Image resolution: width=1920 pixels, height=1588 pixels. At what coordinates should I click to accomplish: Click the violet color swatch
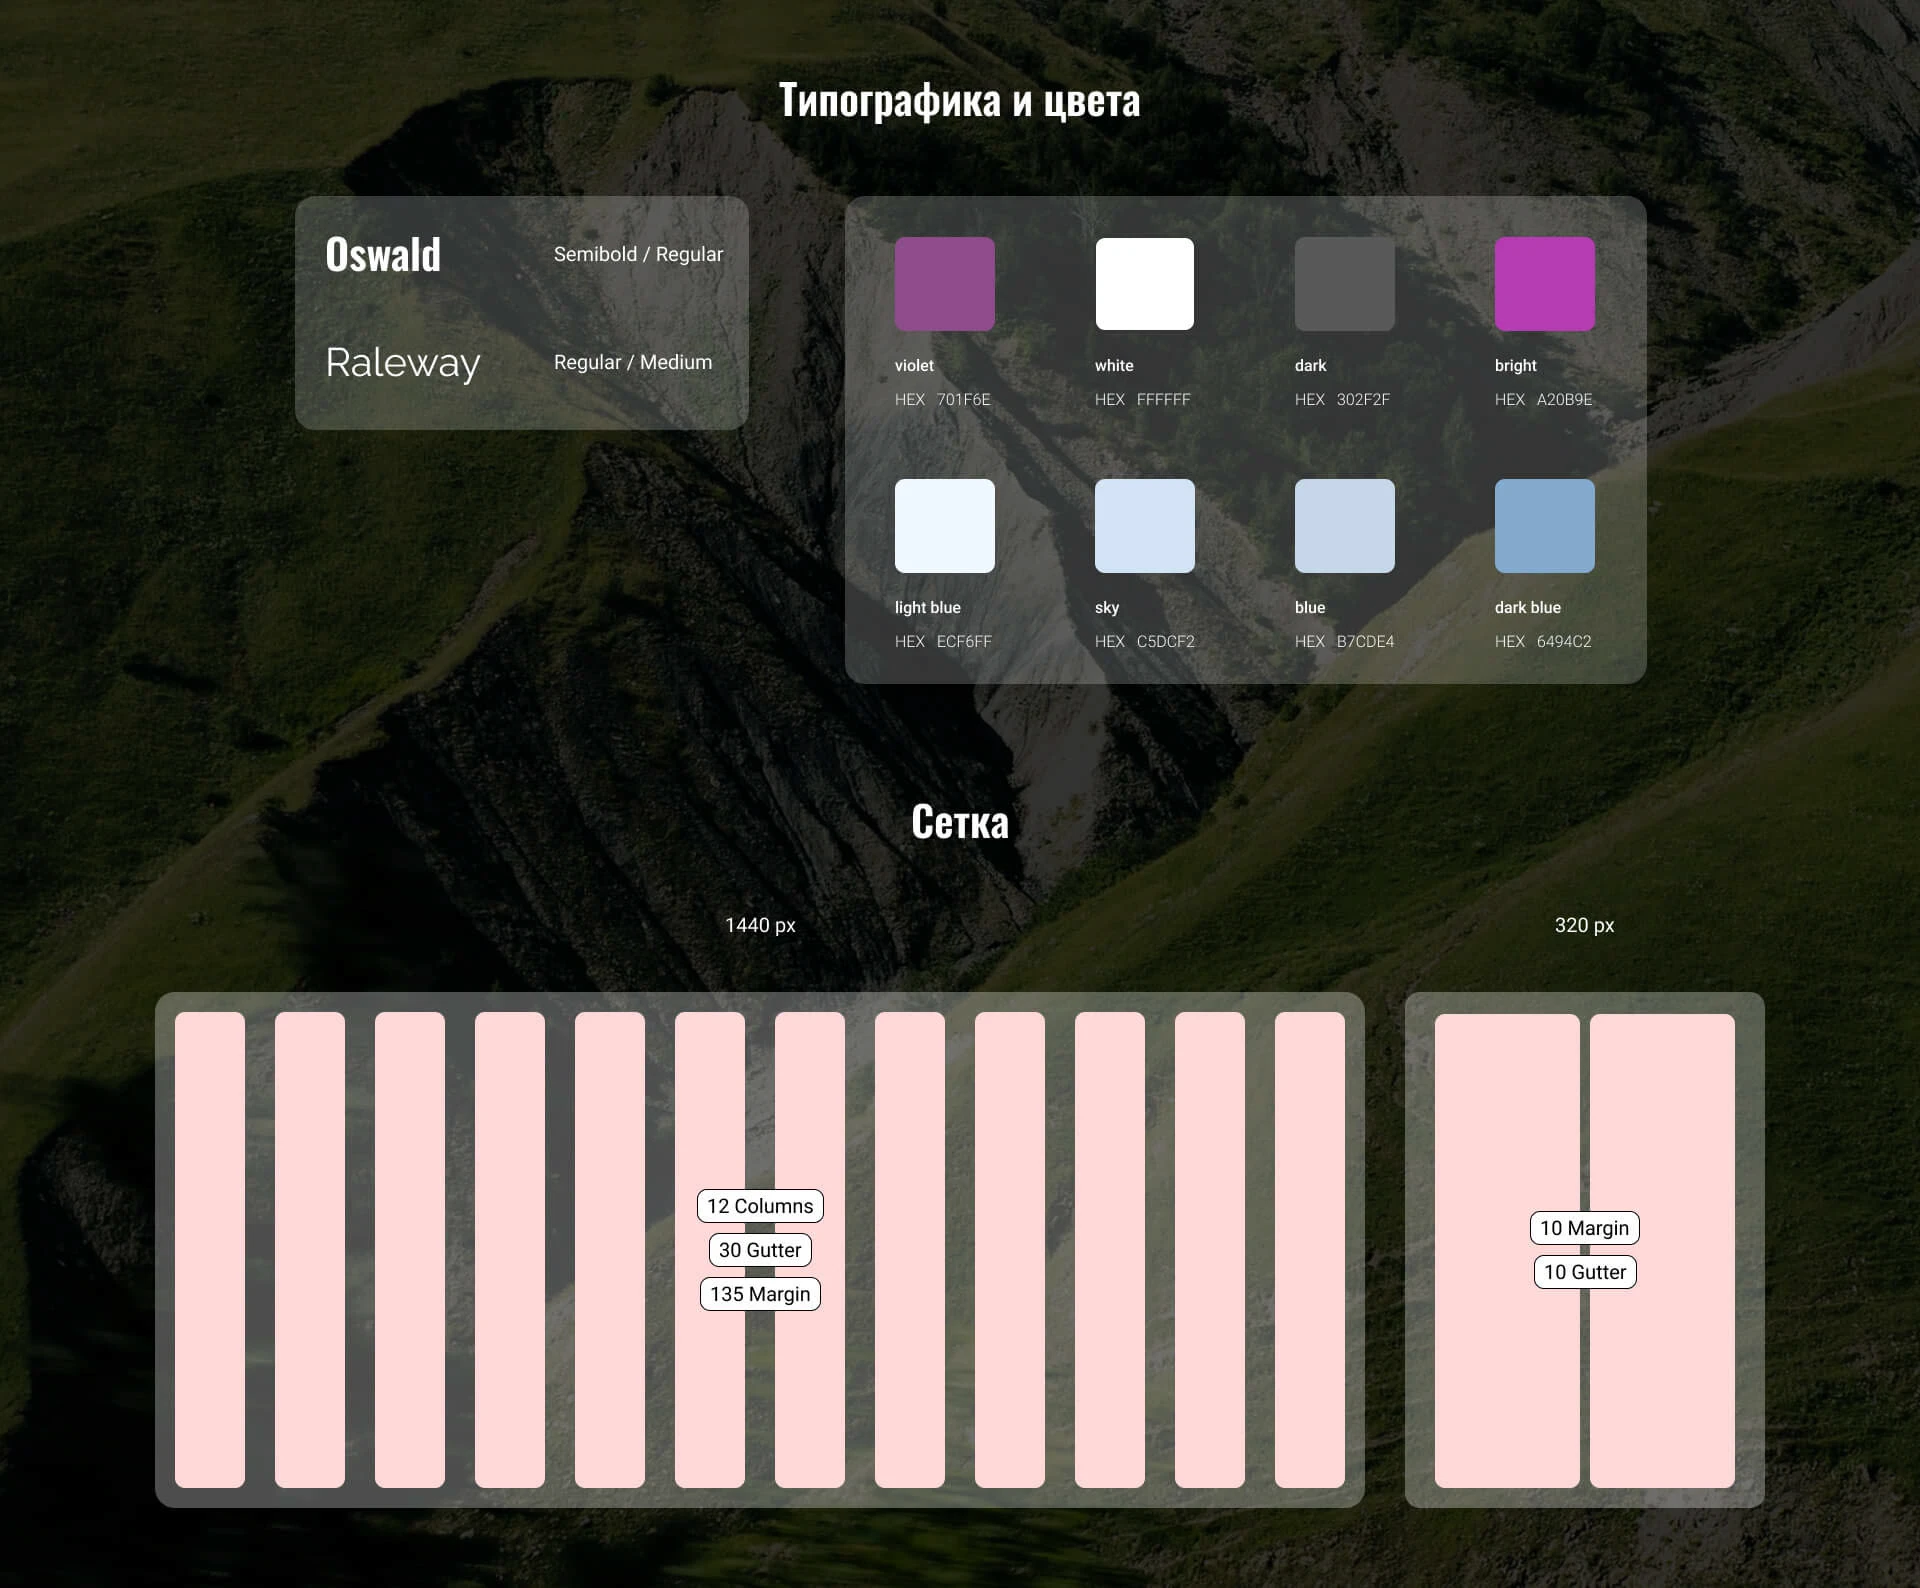point(944,284)
